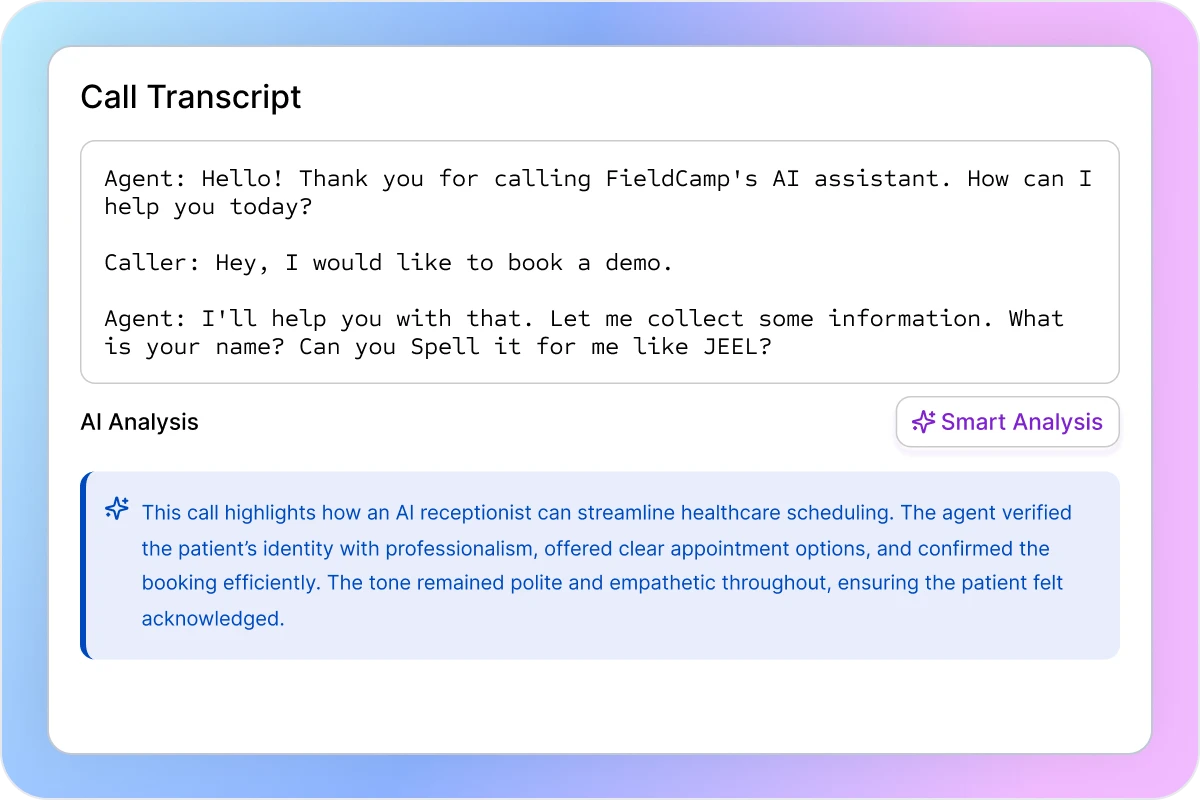Click the Agent greeting line starting with Hello
Viewport: 1200px width, 800px height.
598,180
